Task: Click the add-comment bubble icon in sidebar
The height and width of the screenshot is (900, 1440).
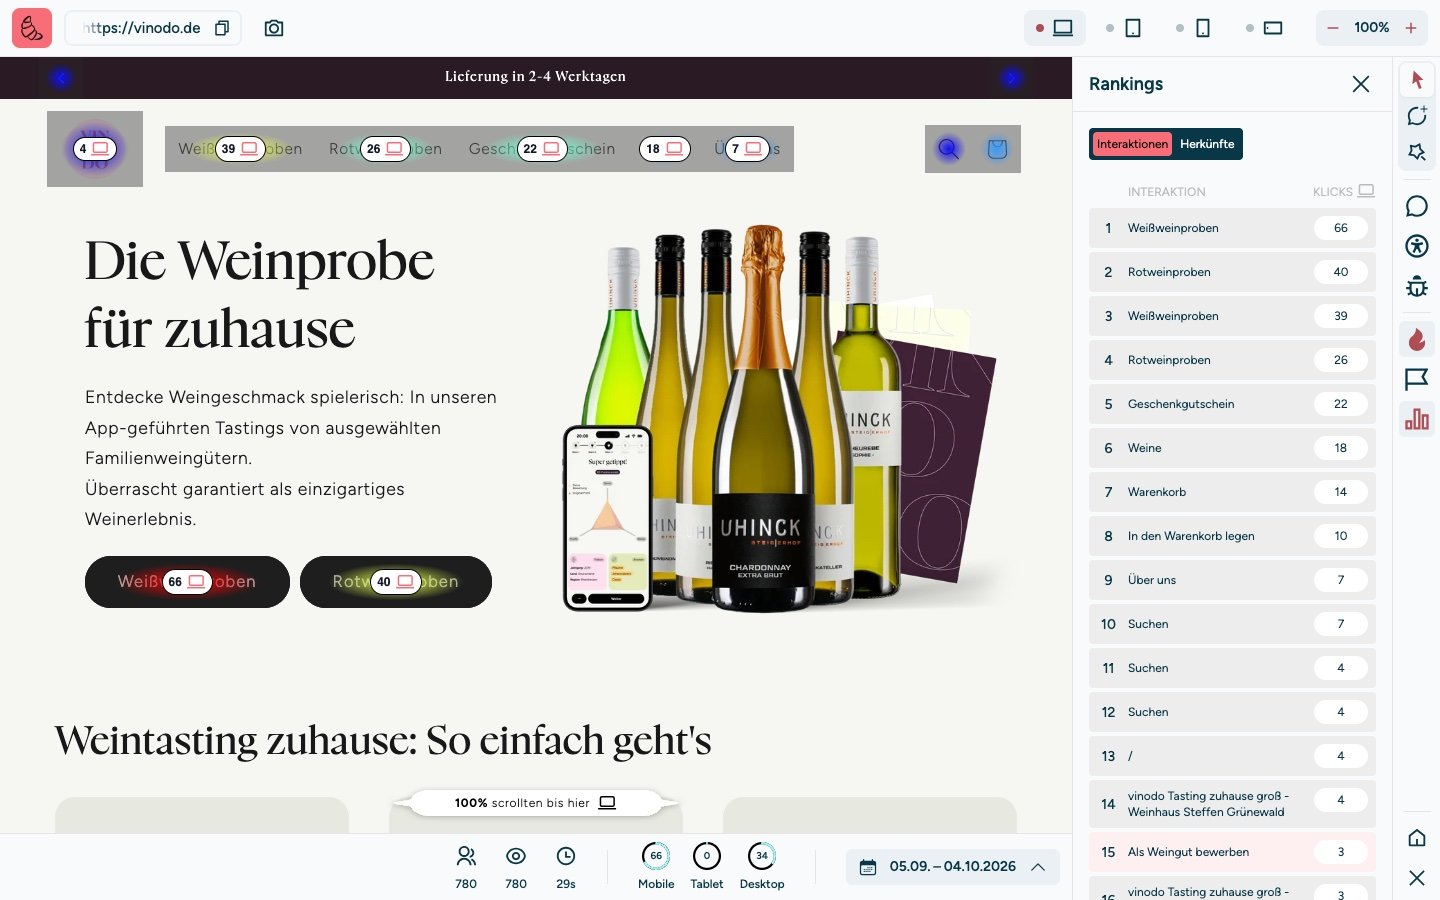Action: (1417, 116)
